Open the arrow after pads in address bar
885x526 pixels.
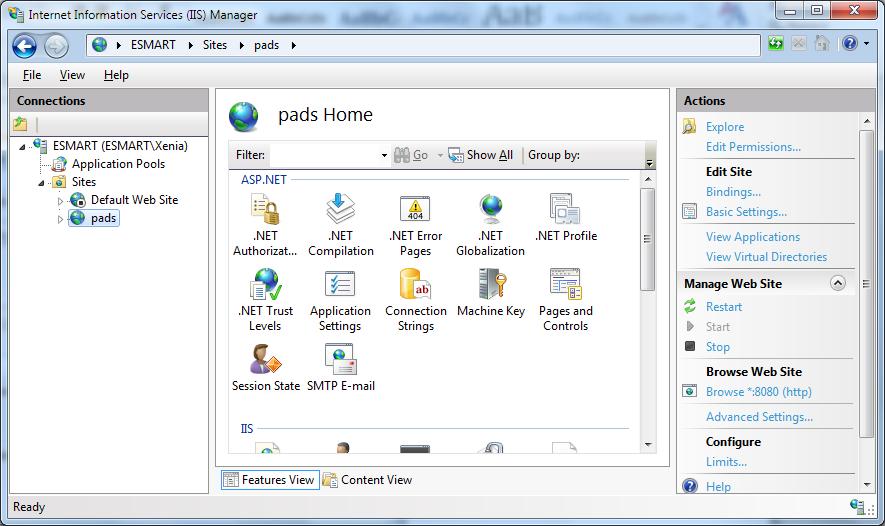(293, 45)
